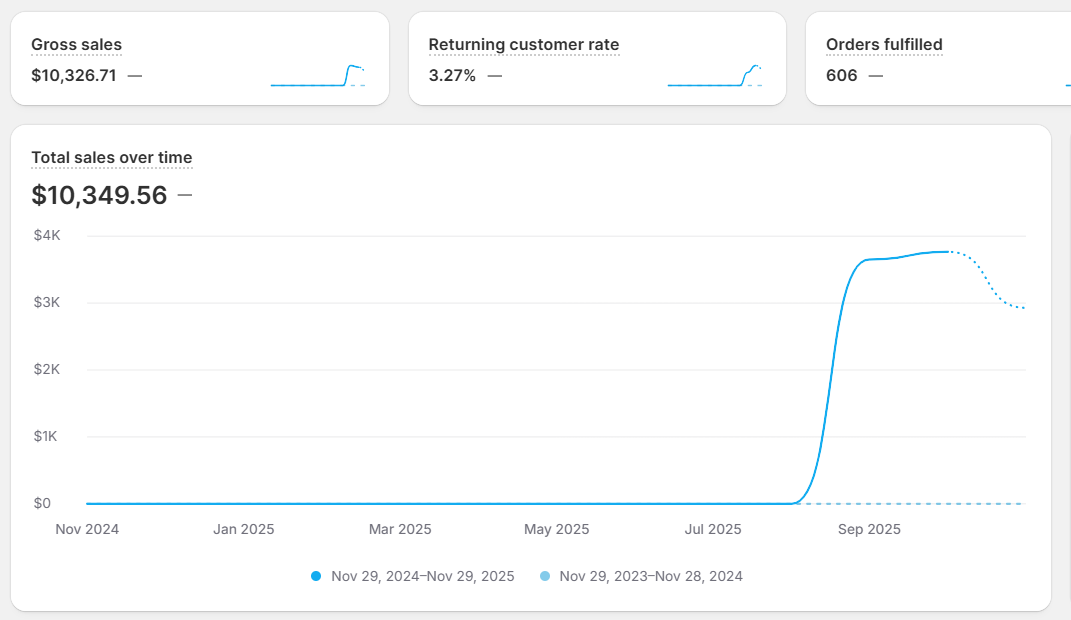Image resolution: width=1071 pixels, height=620 pixels.
Task: Click the dash indicator beside 3.27%
Action: pyautogui.click(x=494, y=75)
